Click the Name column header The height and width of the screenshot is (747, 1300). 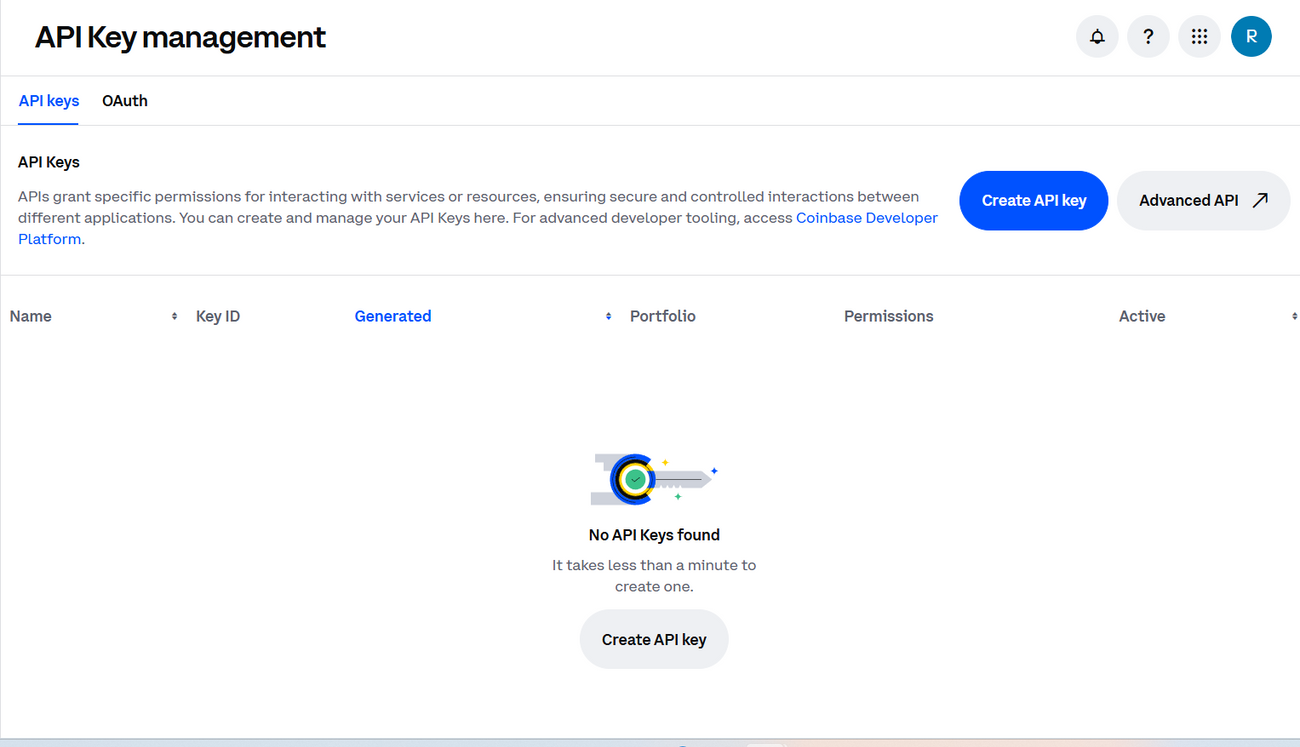(x=30, y=316)
